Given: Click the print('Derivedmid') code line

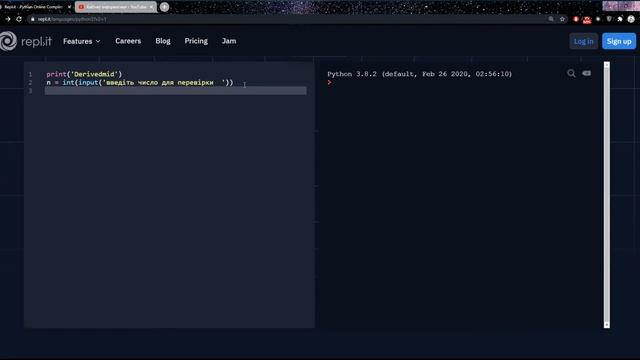Looking at the screenshot, I should [x=84, y=74].
